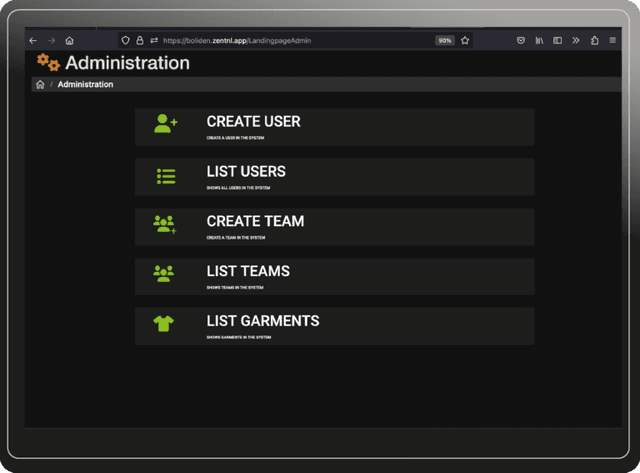Go to browser home page button
The width and height of the screenshot is (640, 473).
tap(69, 41)
